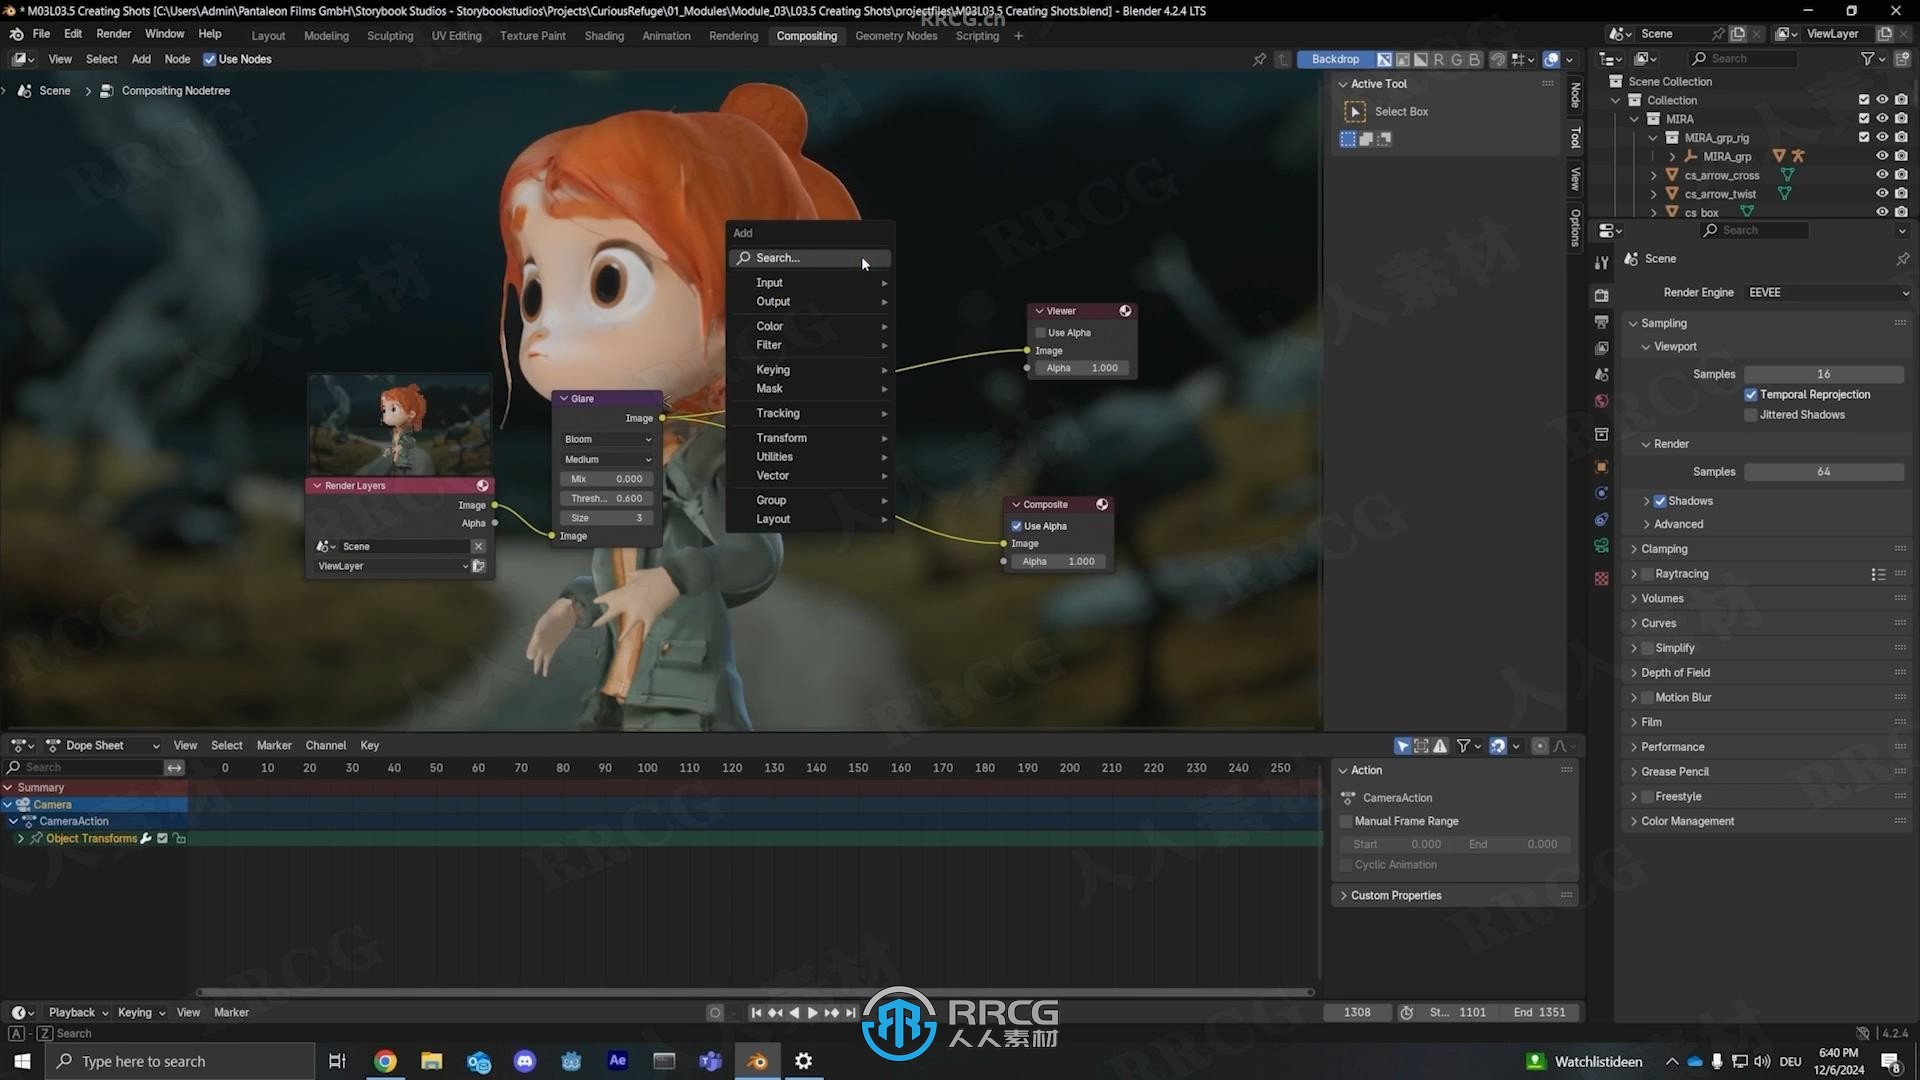Screen dimensions: 1920x1080
Task: Show green channel only with G button
Action: pos(1456,59)
